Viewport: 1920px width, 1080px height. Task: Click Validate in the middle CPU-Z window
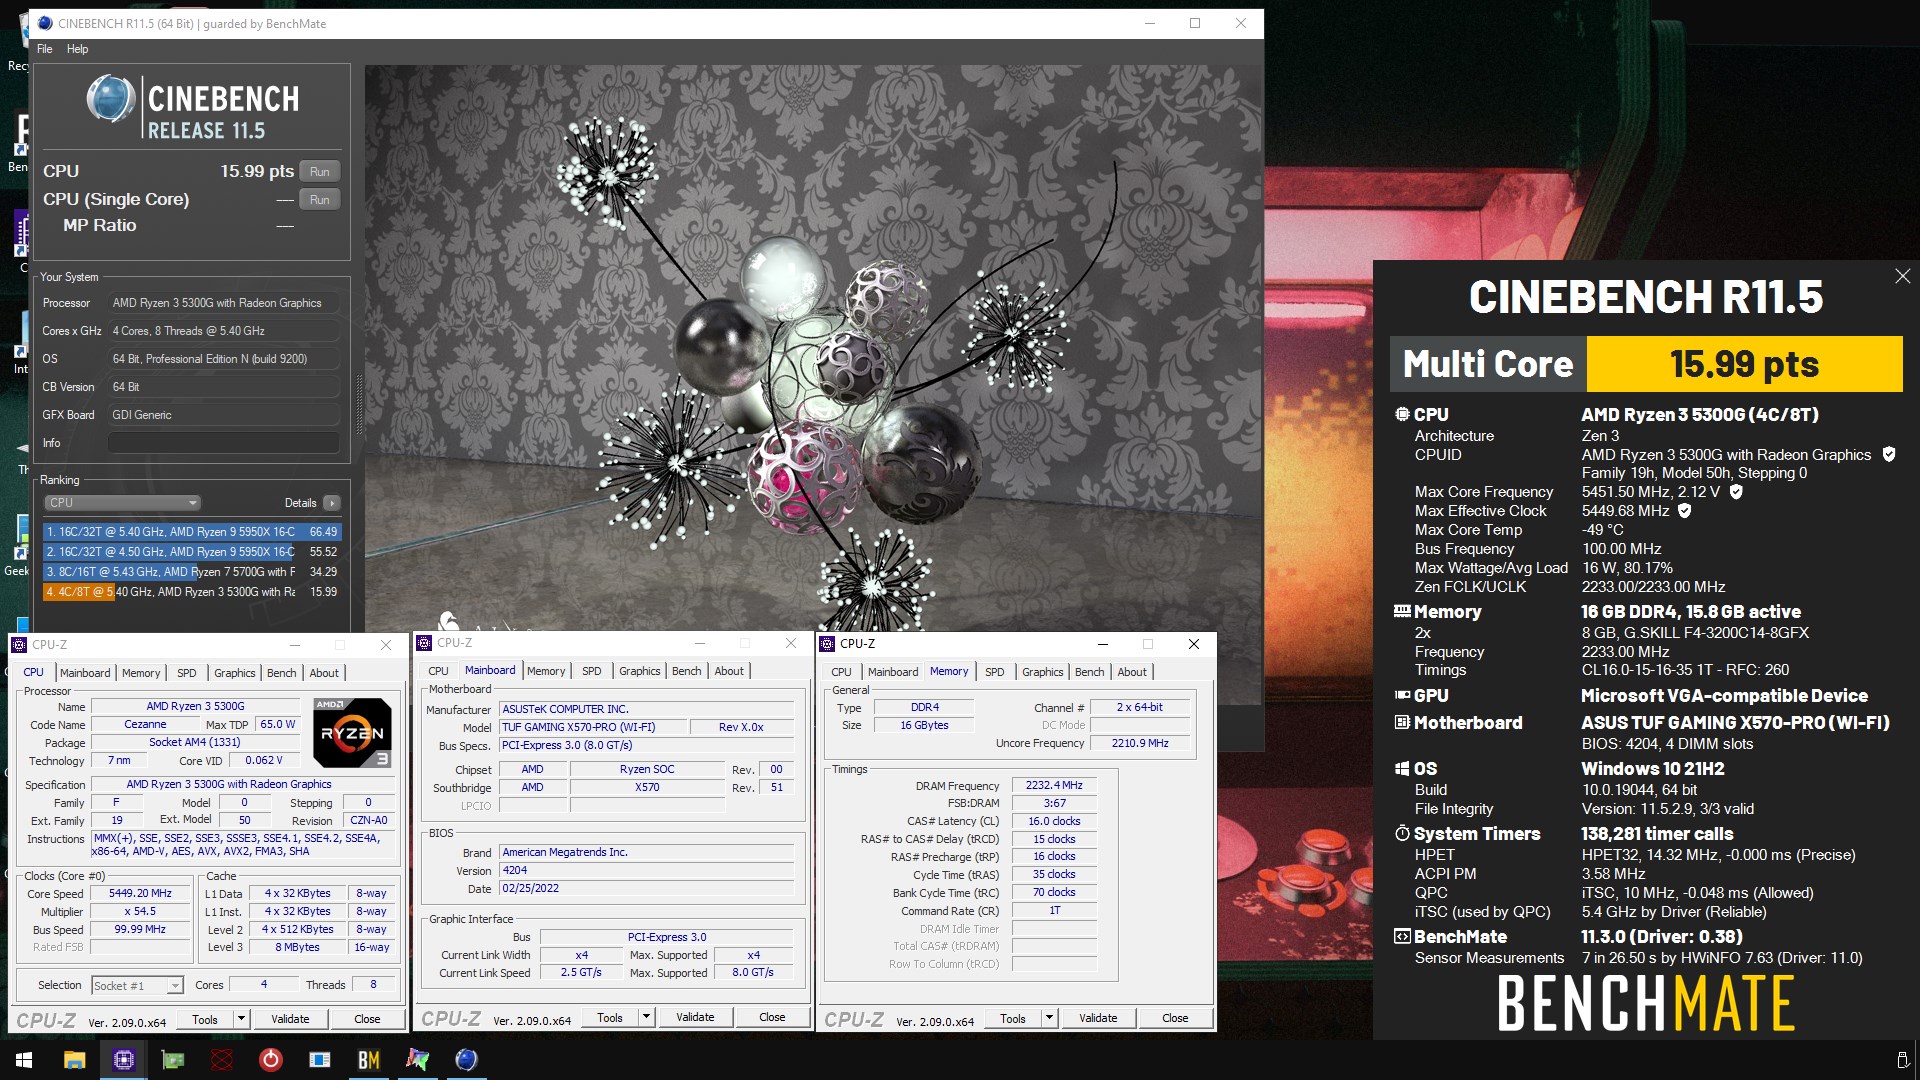click(695, 1017)
